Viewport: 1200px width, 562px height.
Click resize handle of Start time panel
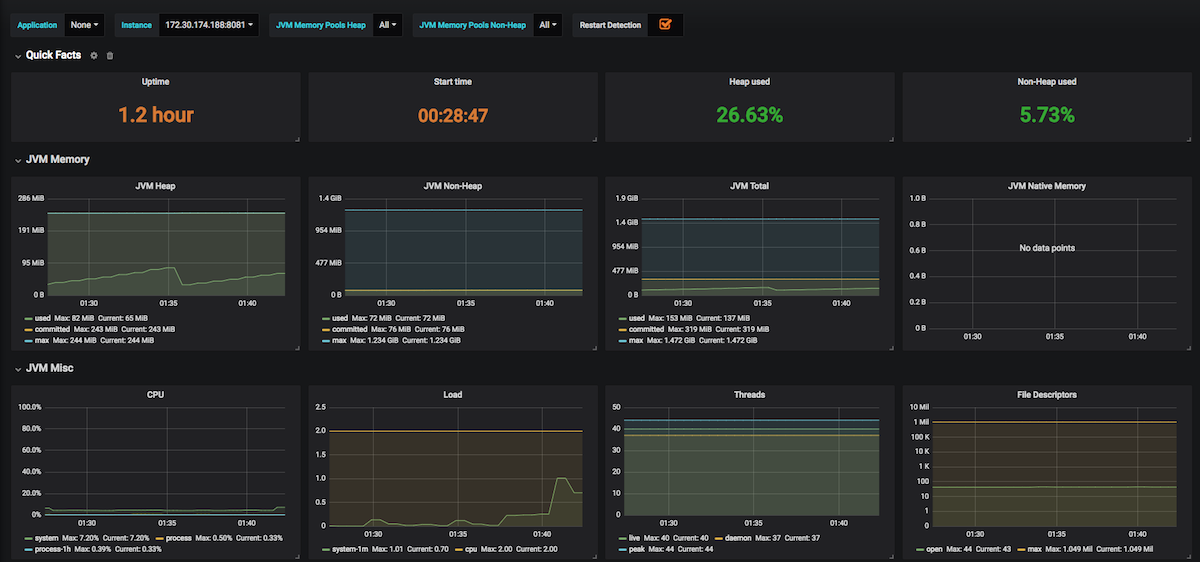tap(595, 139)
